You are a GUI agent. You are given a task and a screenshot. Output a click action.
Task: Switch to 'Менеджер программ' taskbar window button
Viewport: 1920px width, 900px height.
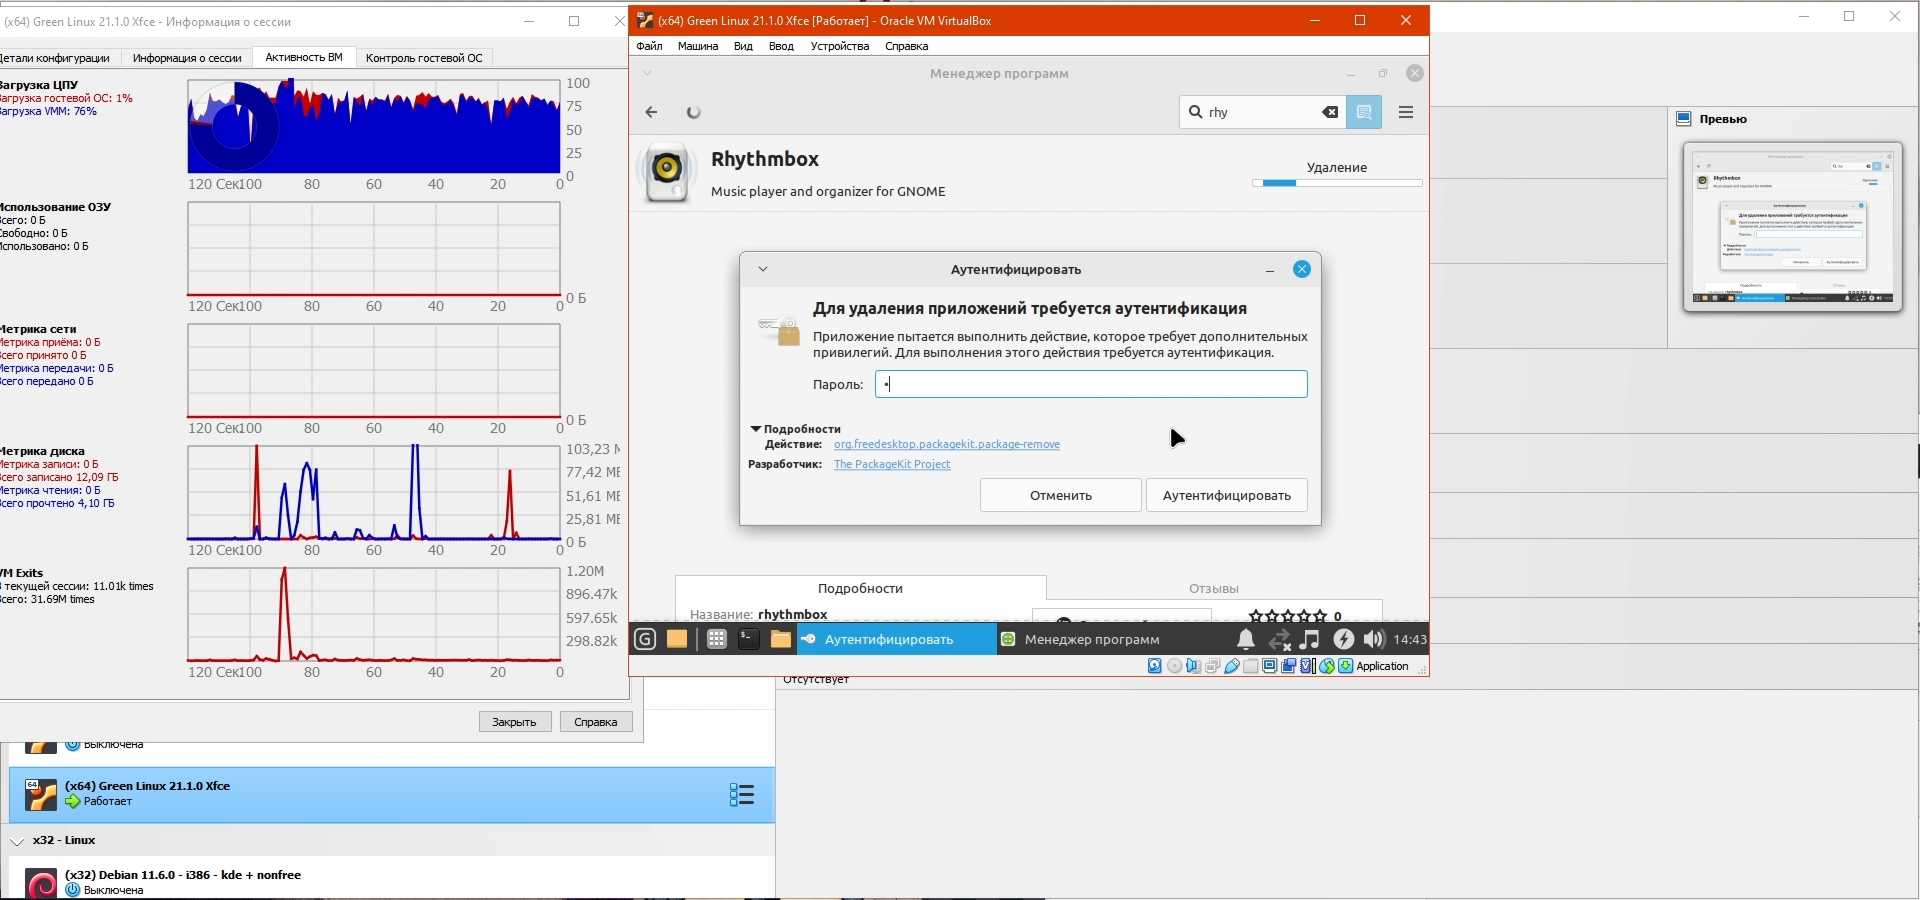click(1097, 639)
